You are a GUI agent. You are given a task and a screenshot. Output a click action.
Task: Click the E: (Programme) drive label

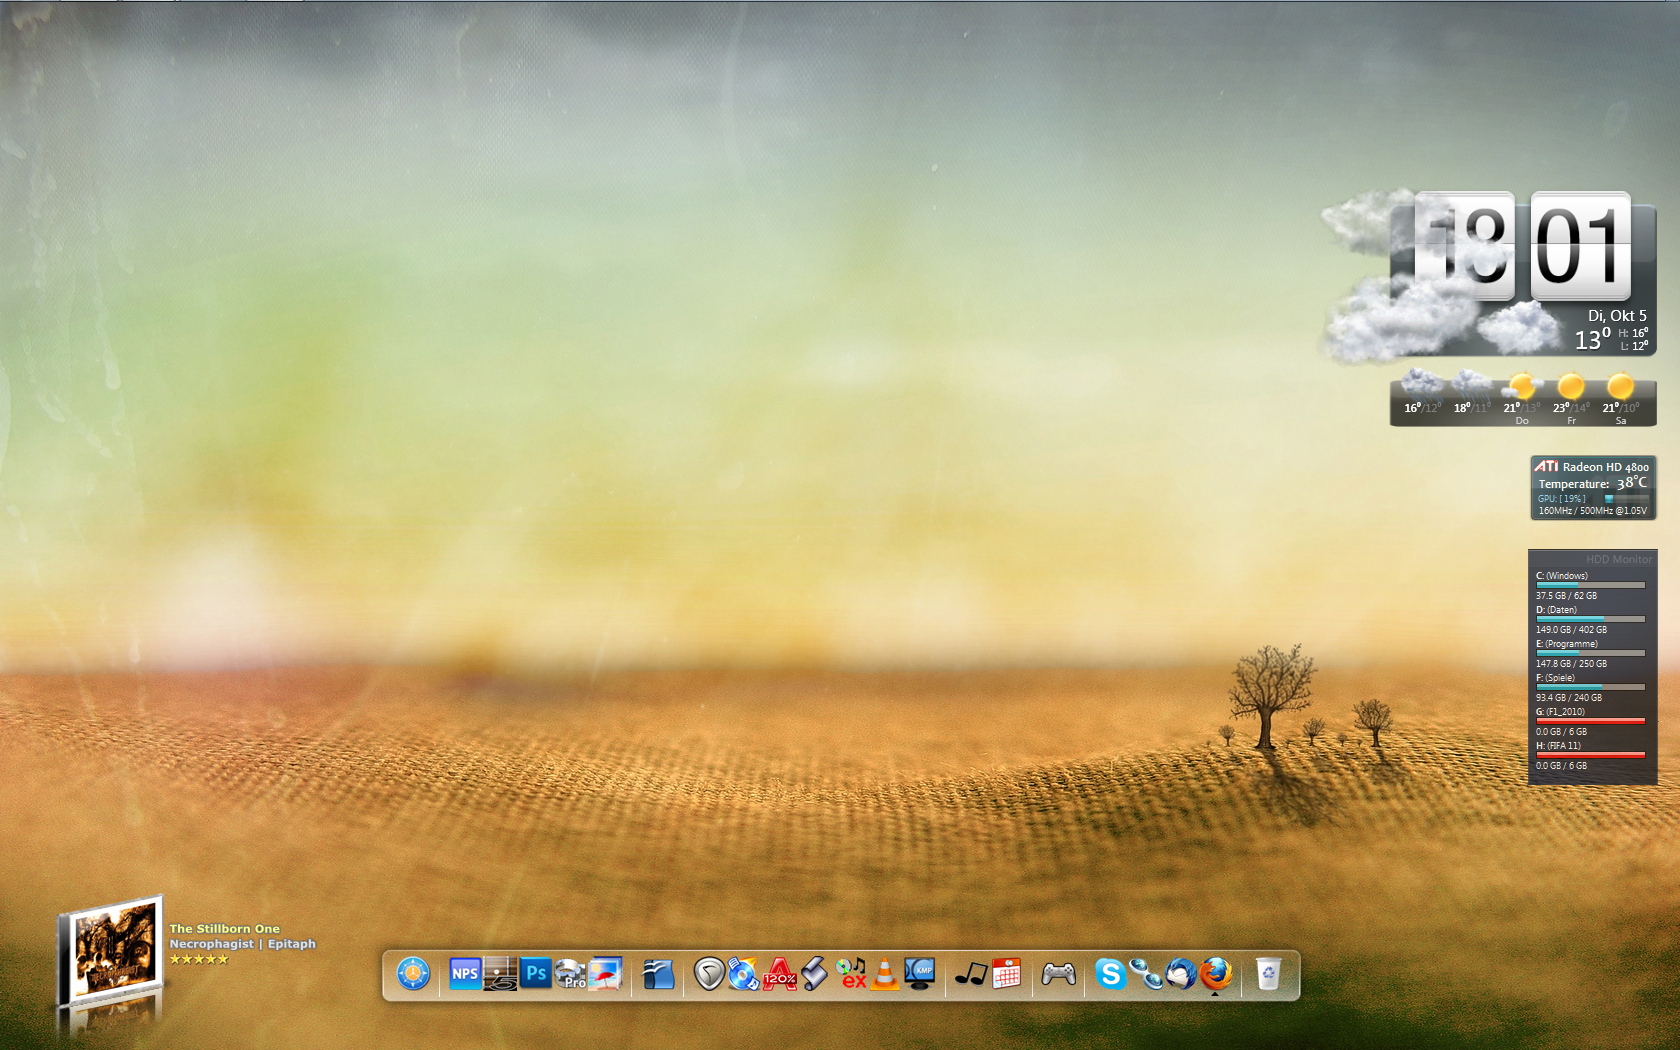(1567, 644)
